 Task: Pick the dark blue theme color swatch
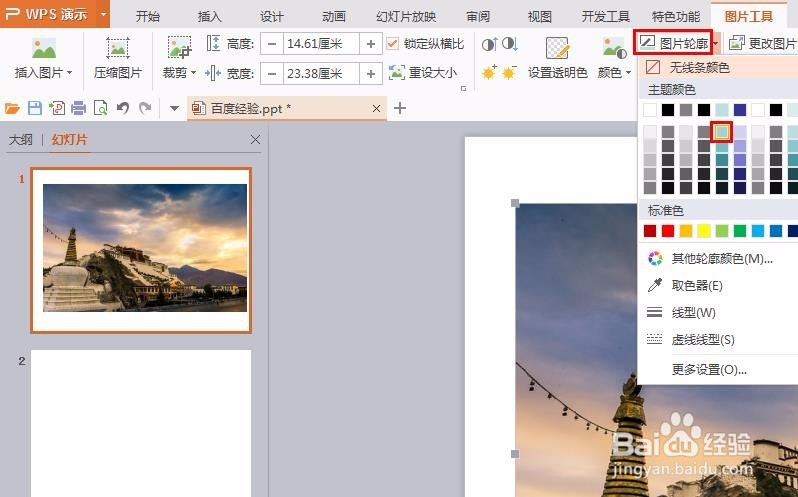pos(740,109)
